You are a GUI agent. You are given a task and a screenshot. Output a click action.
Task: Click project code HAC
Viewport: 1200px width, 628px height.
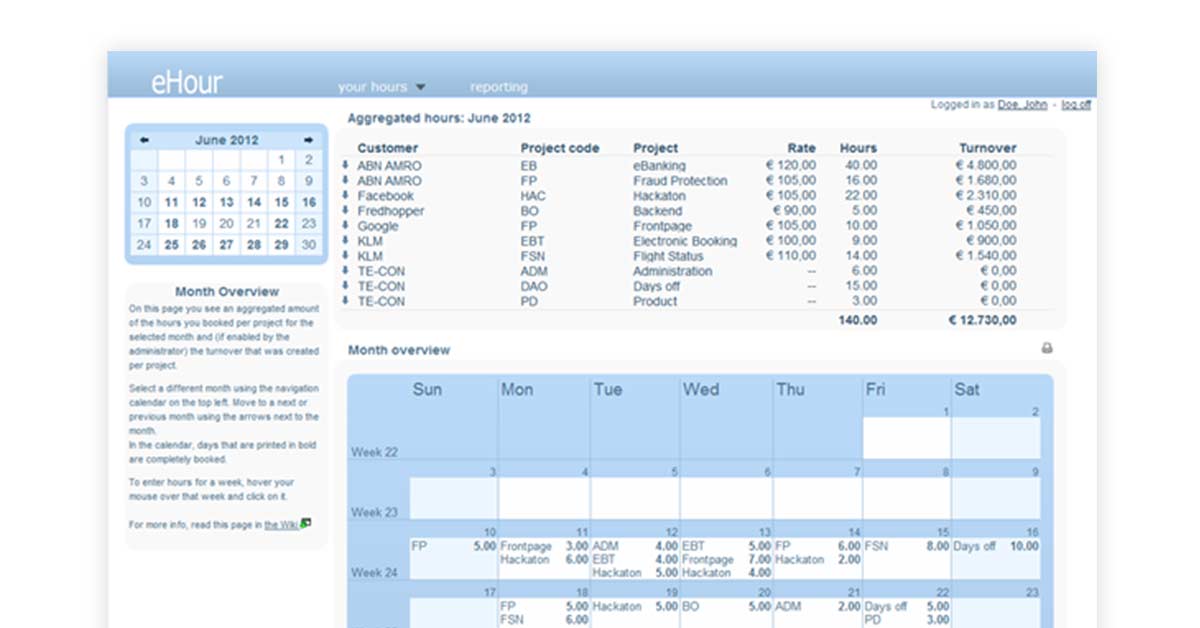[534, 196]
